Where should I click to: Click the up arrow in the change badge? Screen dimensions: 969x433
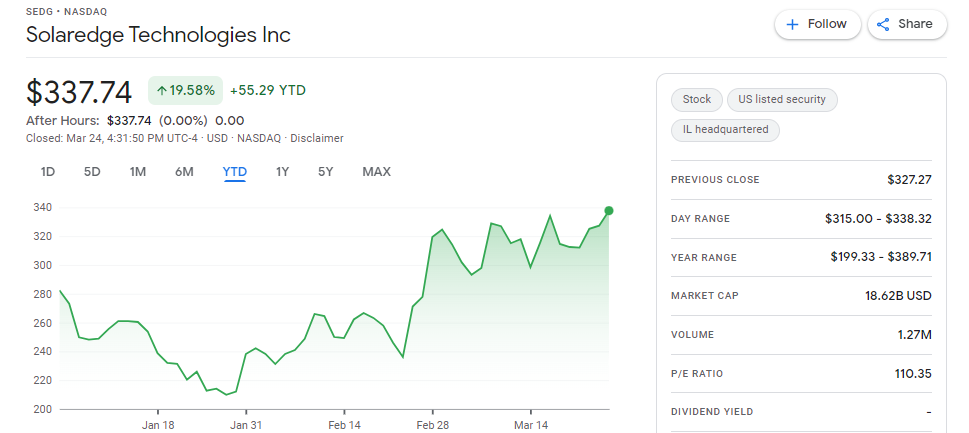[161, 91]
